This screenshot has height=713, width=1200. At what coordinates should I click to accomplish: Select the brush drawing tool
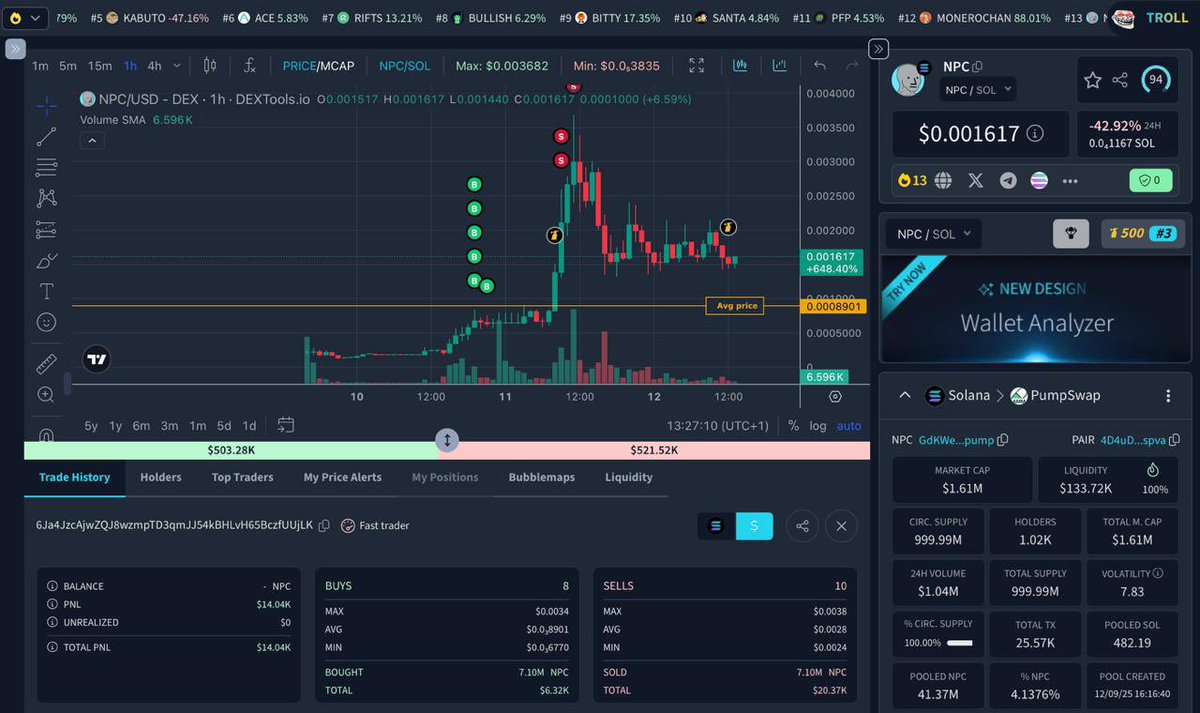(x=46, y=260)
